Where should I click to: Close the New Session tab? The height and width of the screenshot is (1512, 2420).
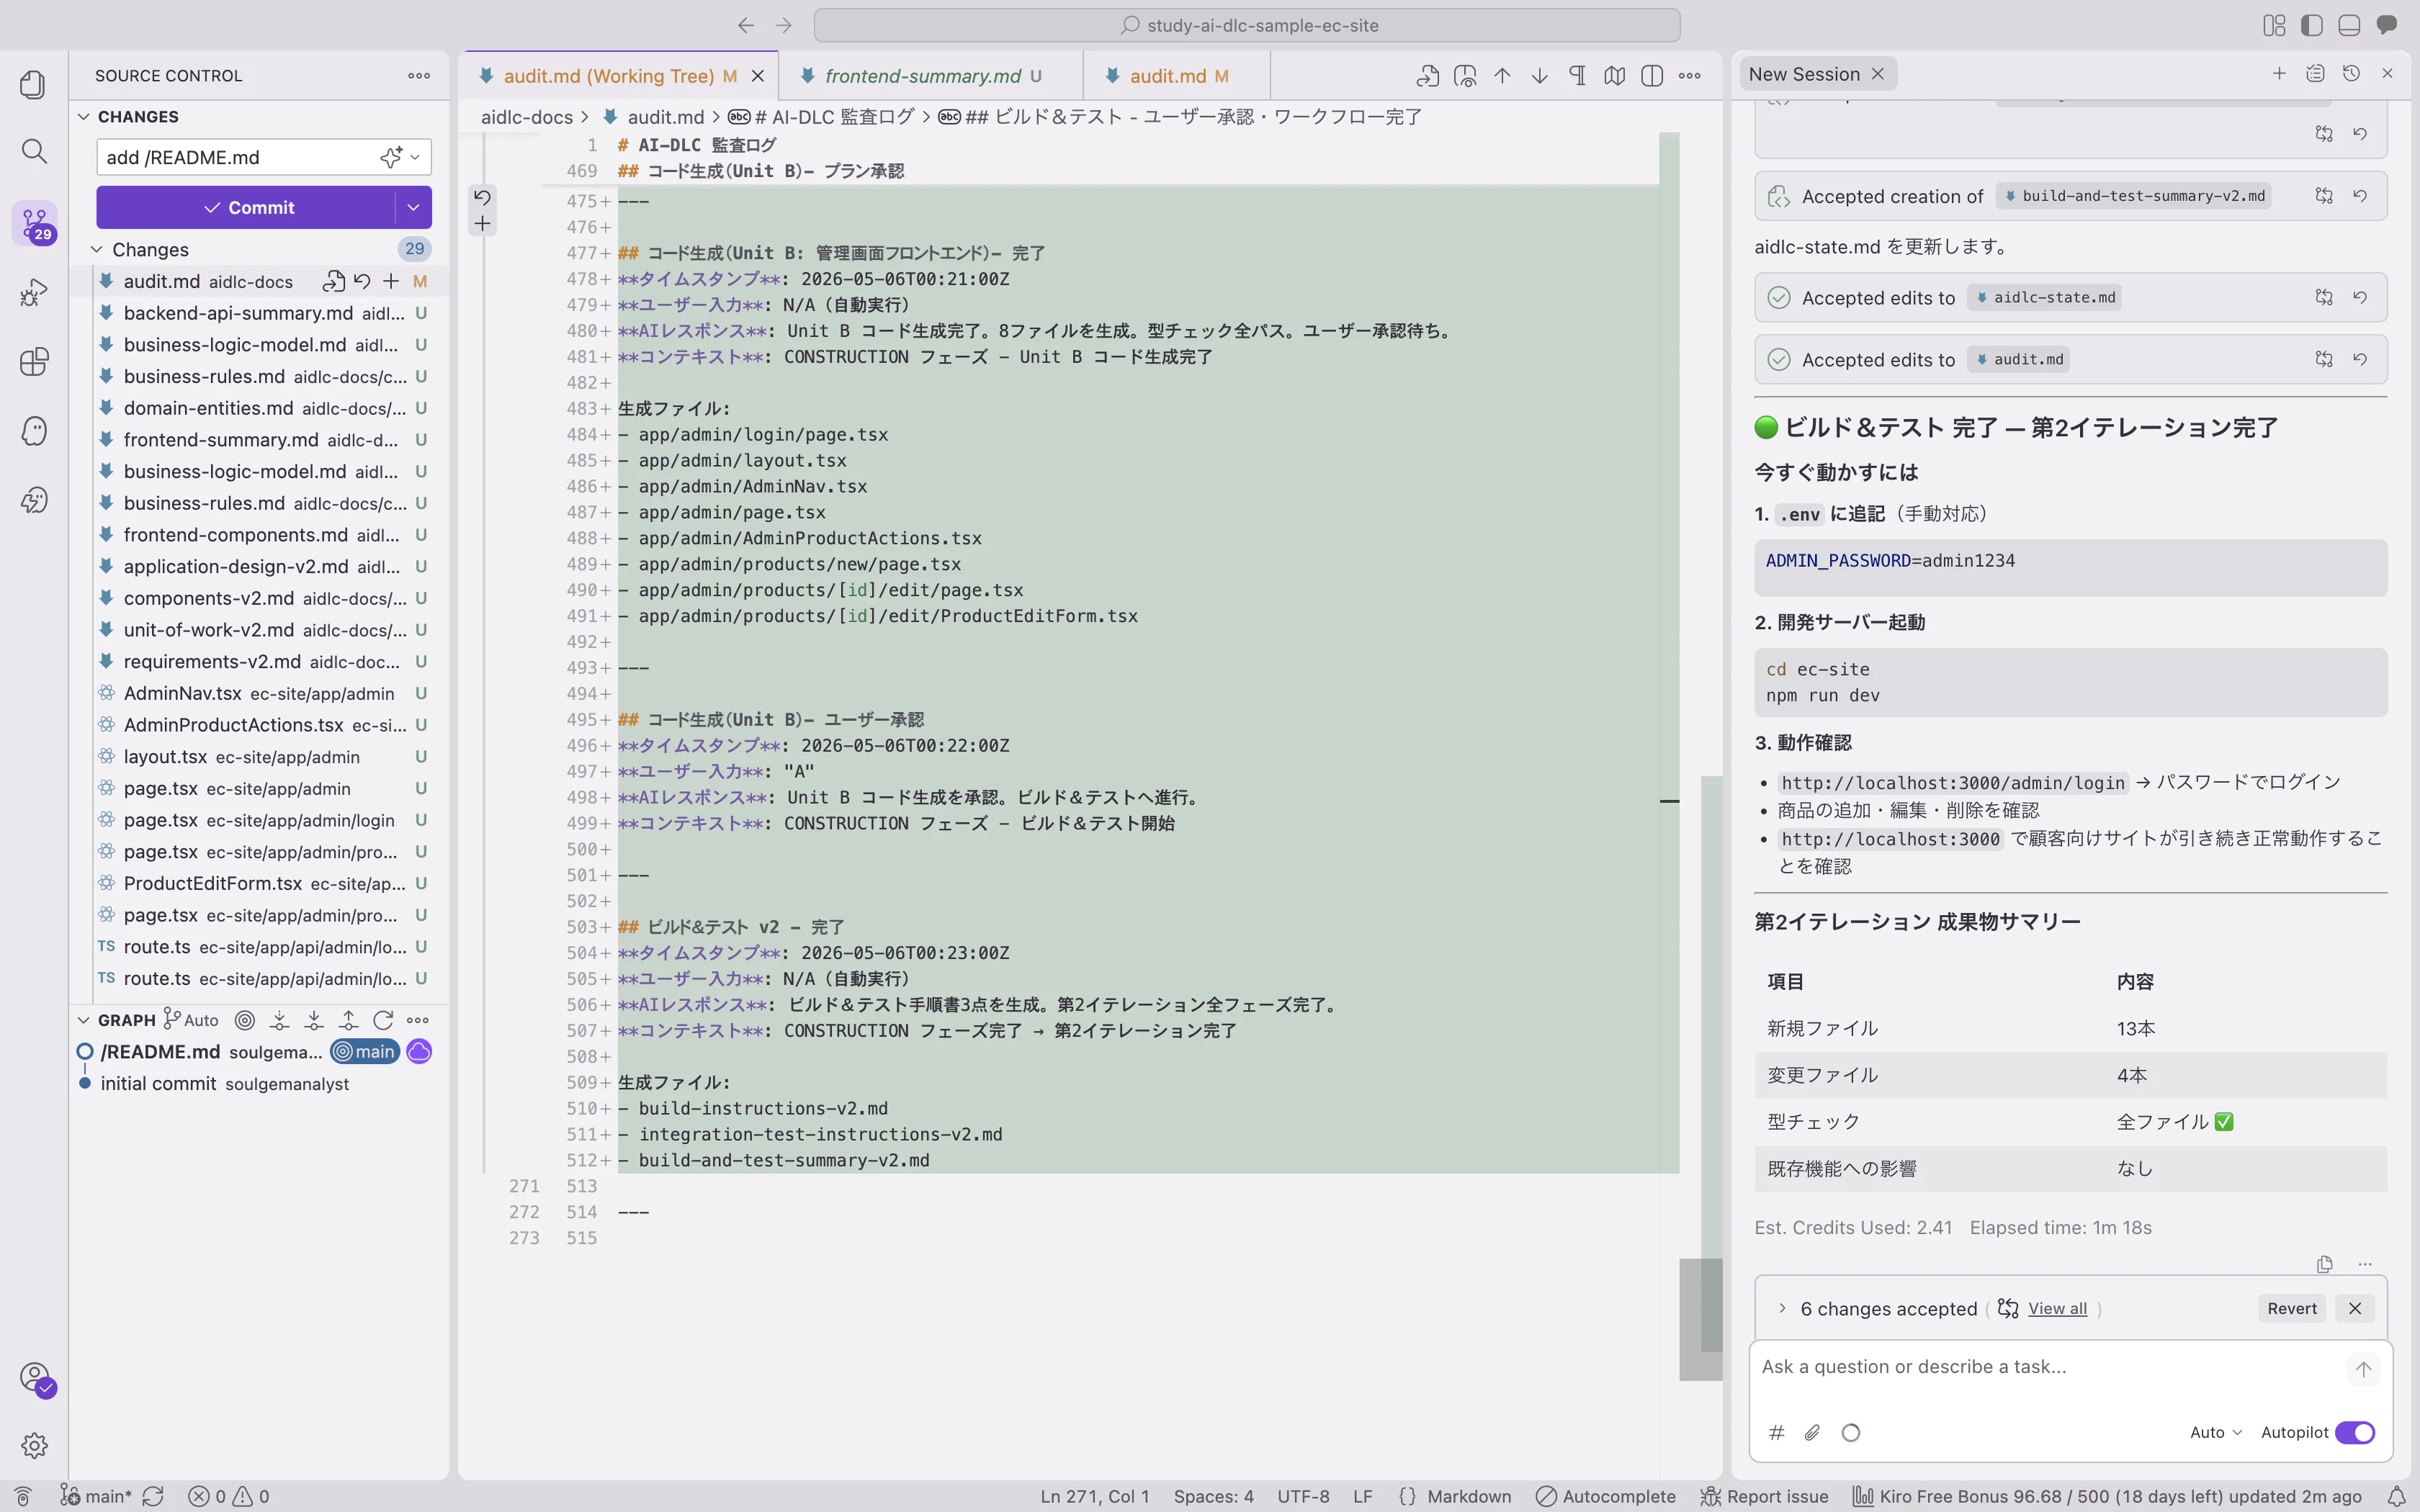click(x=1878, y=74)
